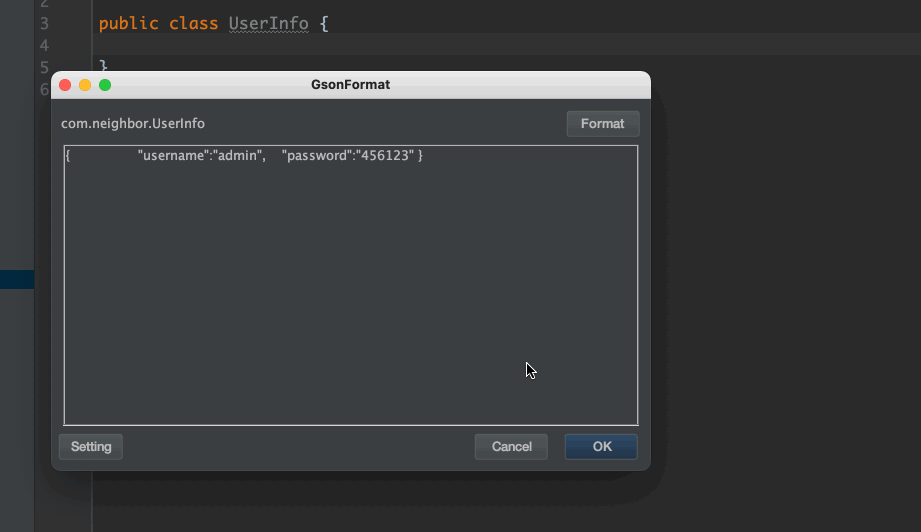Viewport: 921px width, 532px height.
Task: Click inside the JSON text area
Action: coord(351,285)
